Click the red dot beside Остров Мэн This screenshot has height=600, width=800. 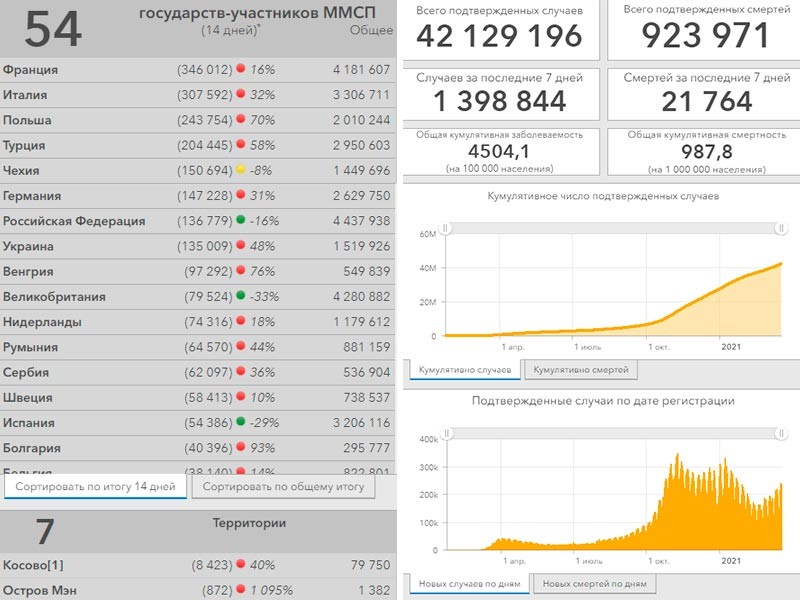pos(241,591)
